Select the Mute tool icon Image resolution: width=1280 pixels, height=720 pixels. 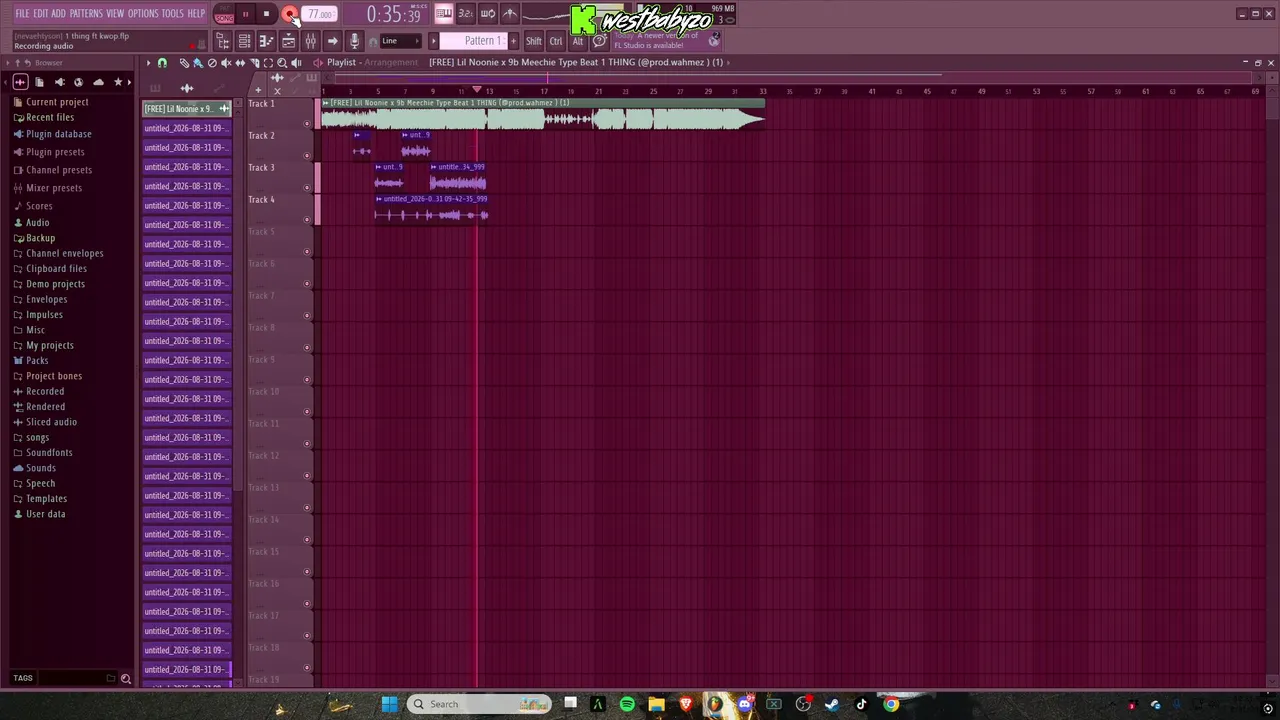pos(226,63)
